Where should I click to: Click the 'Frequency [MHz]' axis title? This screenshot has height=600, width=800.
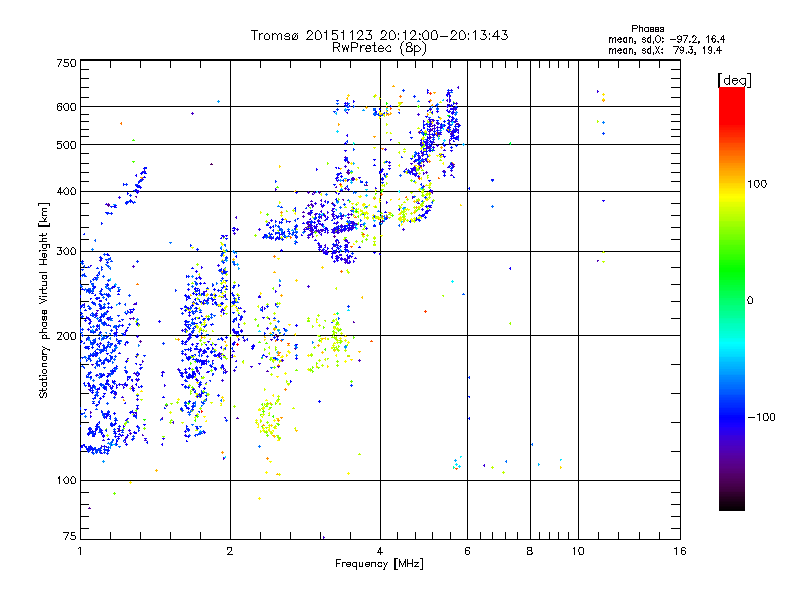click(379, 564)
